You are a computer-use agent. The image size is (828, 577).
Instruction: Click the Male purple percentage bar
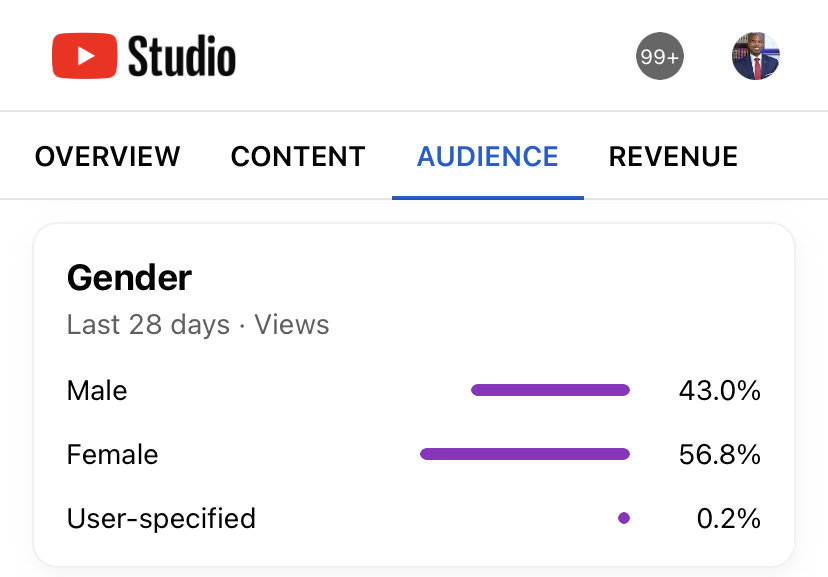550,390
